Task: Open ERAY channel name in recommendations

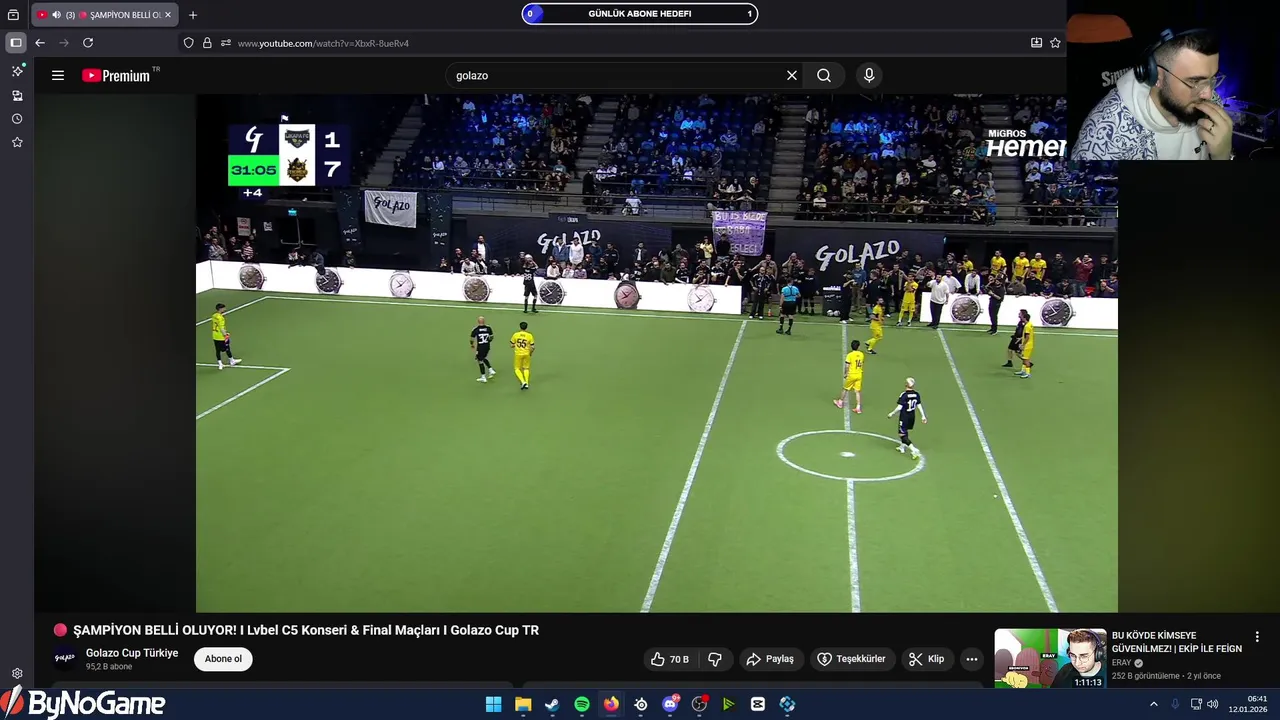Action: pyautogui.click(x=1121, y=663)
